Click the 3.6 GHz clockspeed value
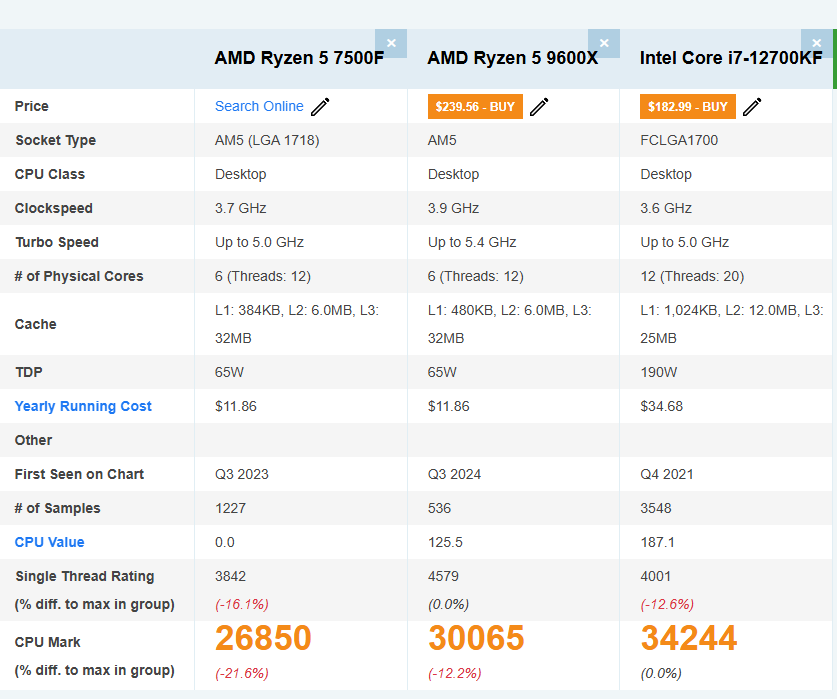The width and height of the screenshot is (837, 699). (x=666, y=208)
